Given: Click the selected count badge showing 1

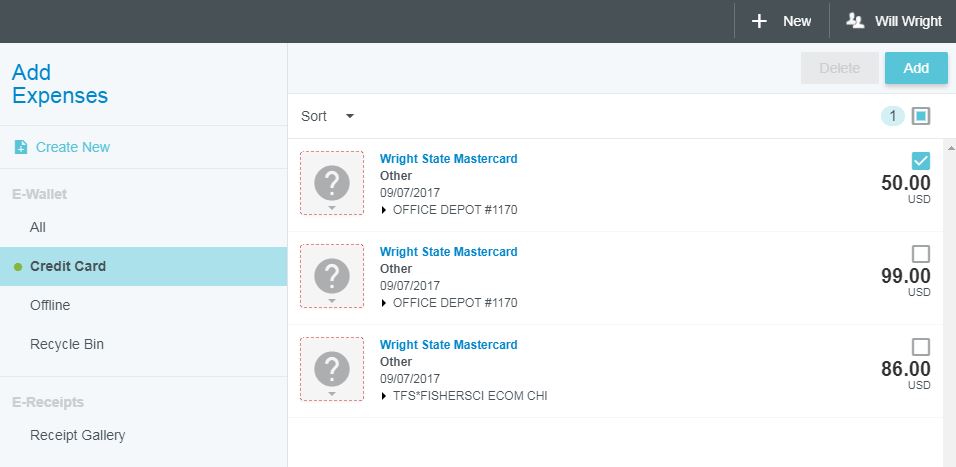Looking at the screenshot, I should click(x=892, y=116).
